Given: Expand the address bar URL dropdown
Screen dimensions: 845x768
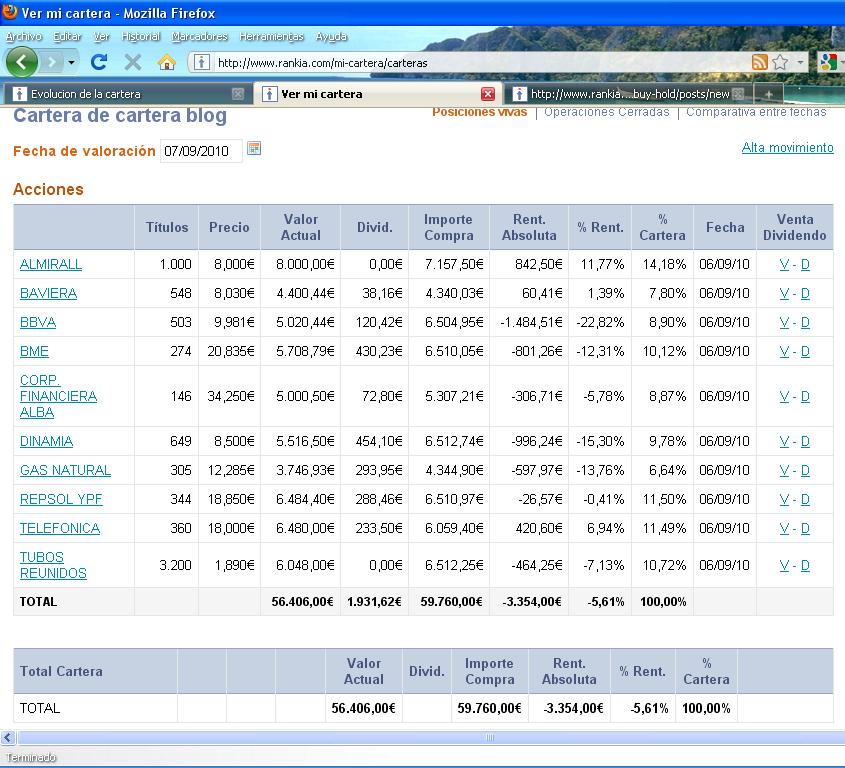Looking at the screenshot, I should (x=800, y=63).
